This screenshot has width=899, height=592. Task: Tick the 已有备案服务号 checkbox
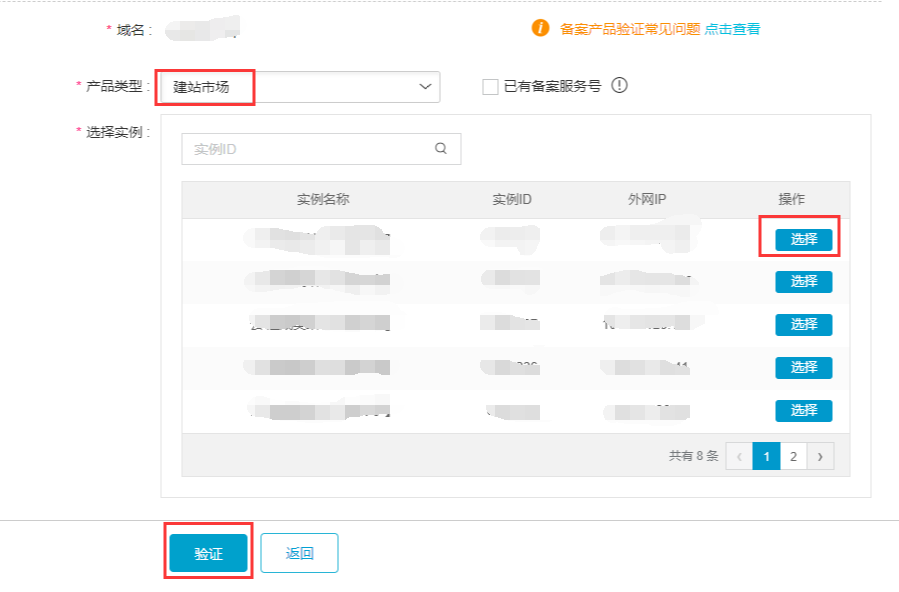coord(490,87)
